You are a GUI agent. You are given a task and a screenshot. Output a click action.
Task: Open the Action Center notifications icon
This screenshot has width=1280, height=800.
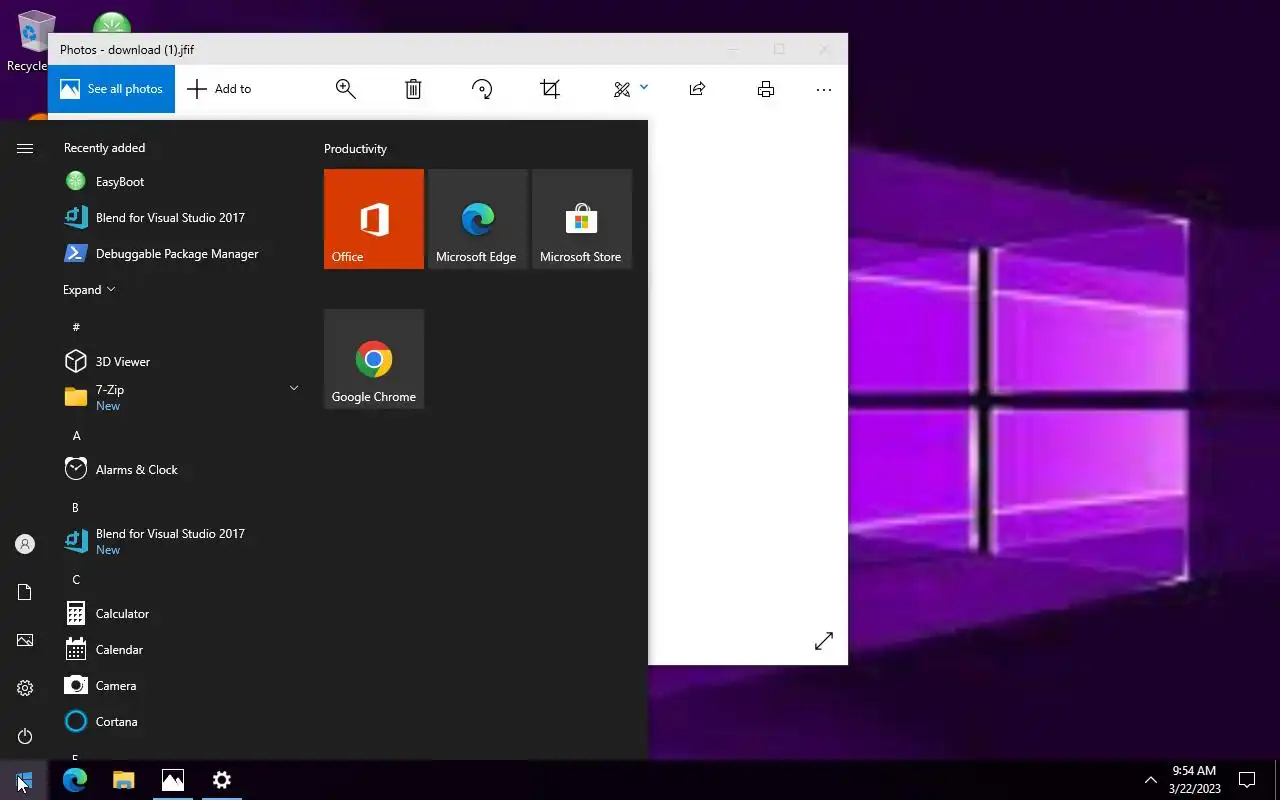1247,780
